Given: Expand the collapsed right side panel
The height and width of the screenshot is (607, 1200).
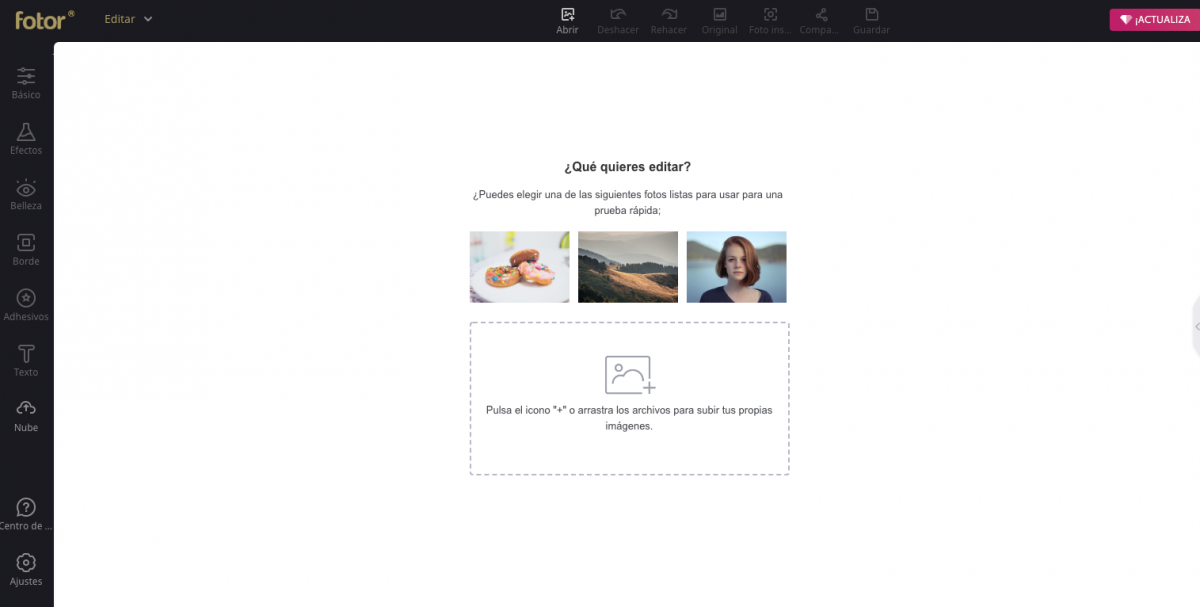Looking at the screenshot, I should click(x=1196, y=326).
